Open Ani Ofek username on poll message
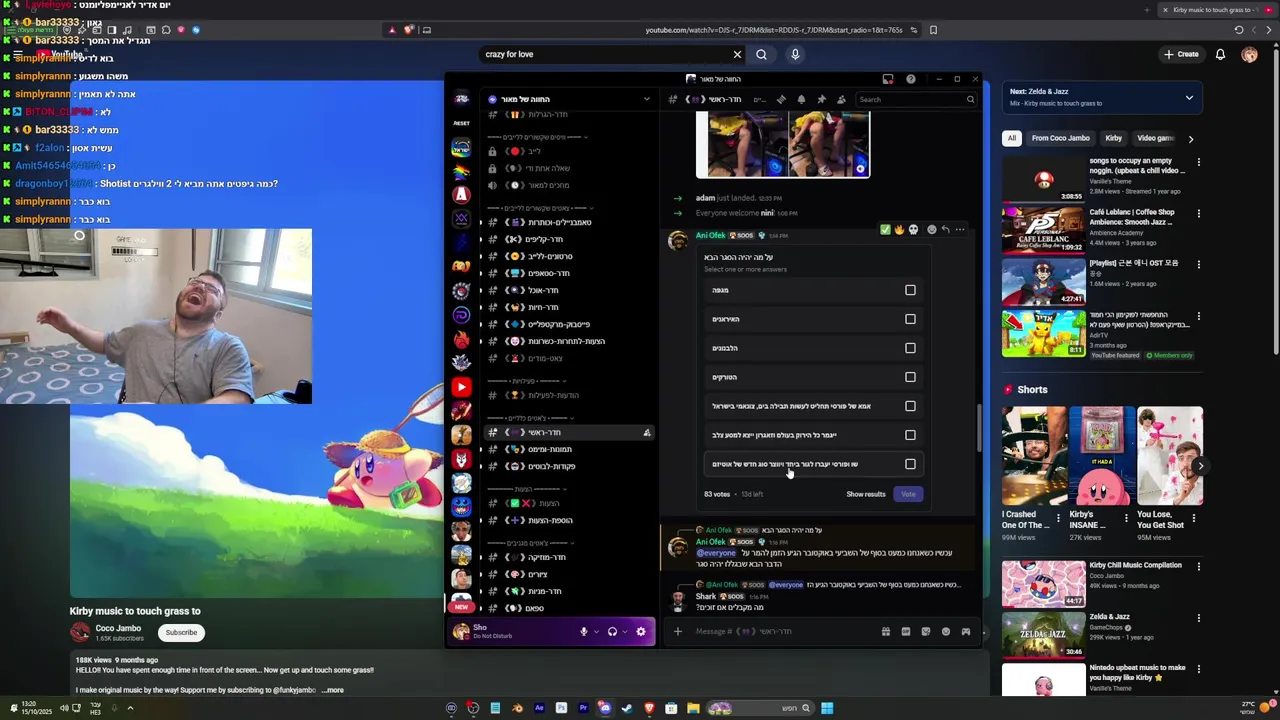Viewport: 1280px width, 720px height. (x=710, y=235)
